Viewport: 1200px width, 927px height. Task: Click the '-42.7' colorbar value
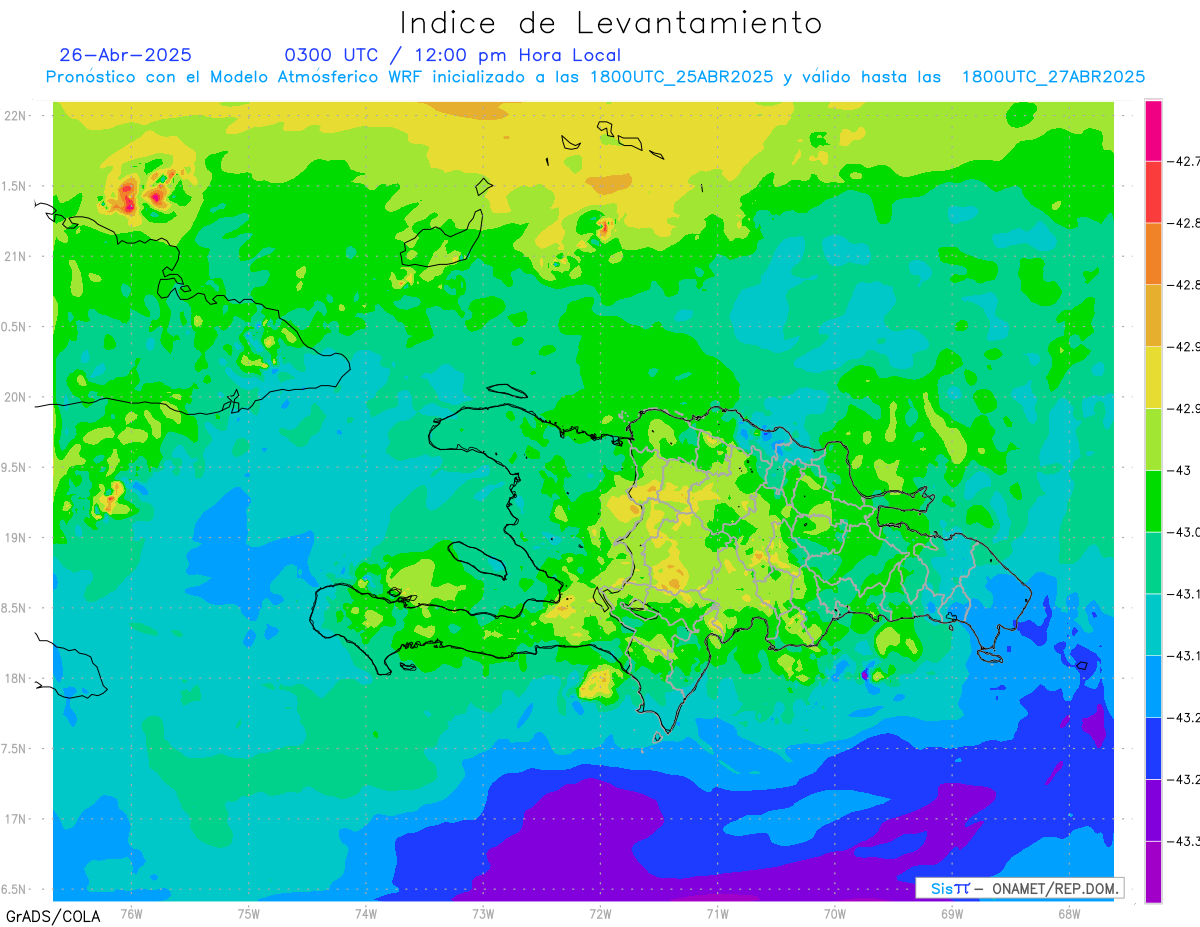coord(1185,161)
